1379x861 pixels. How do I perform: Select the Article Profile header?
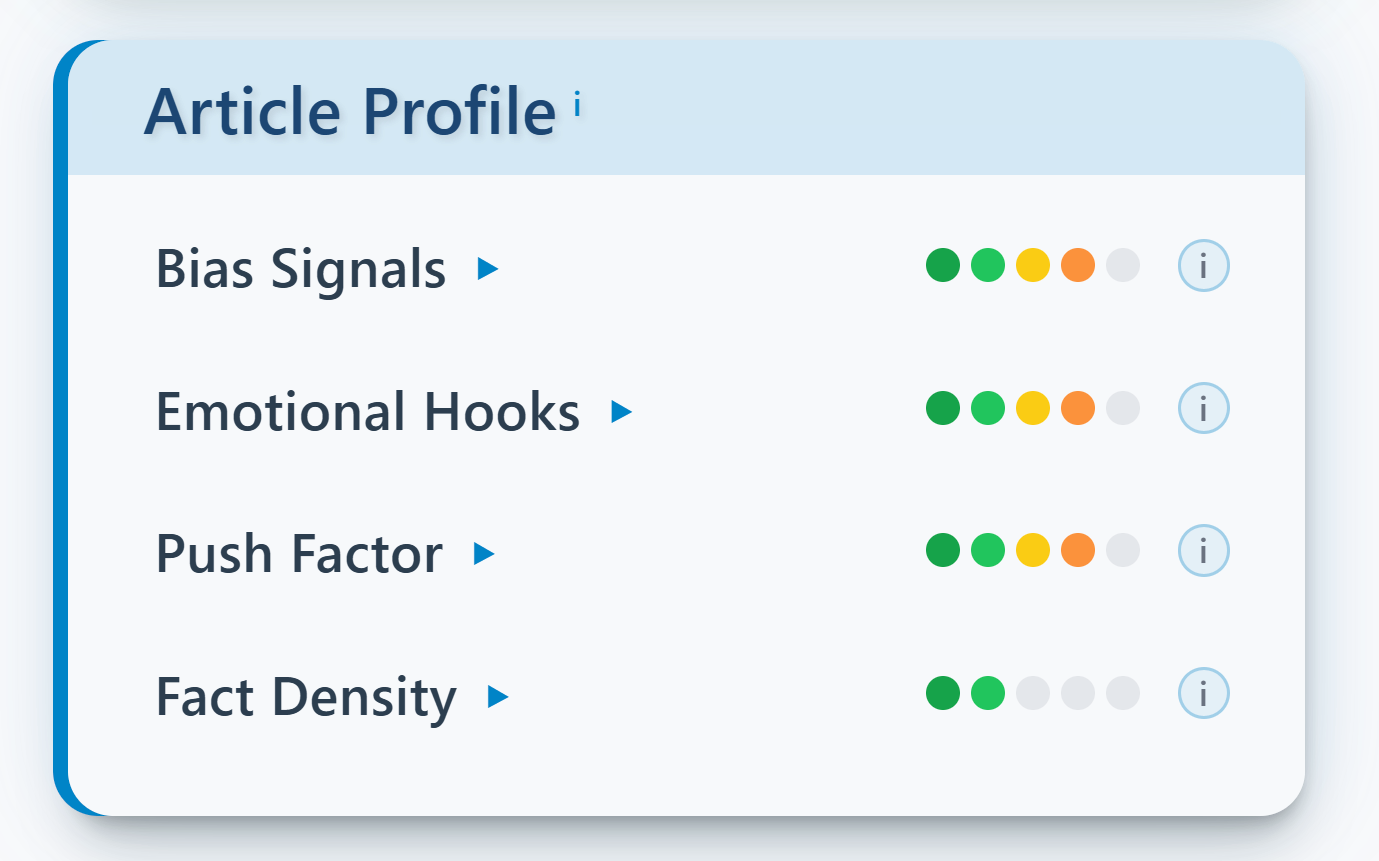pyautogui.click(x=349, y=110)
